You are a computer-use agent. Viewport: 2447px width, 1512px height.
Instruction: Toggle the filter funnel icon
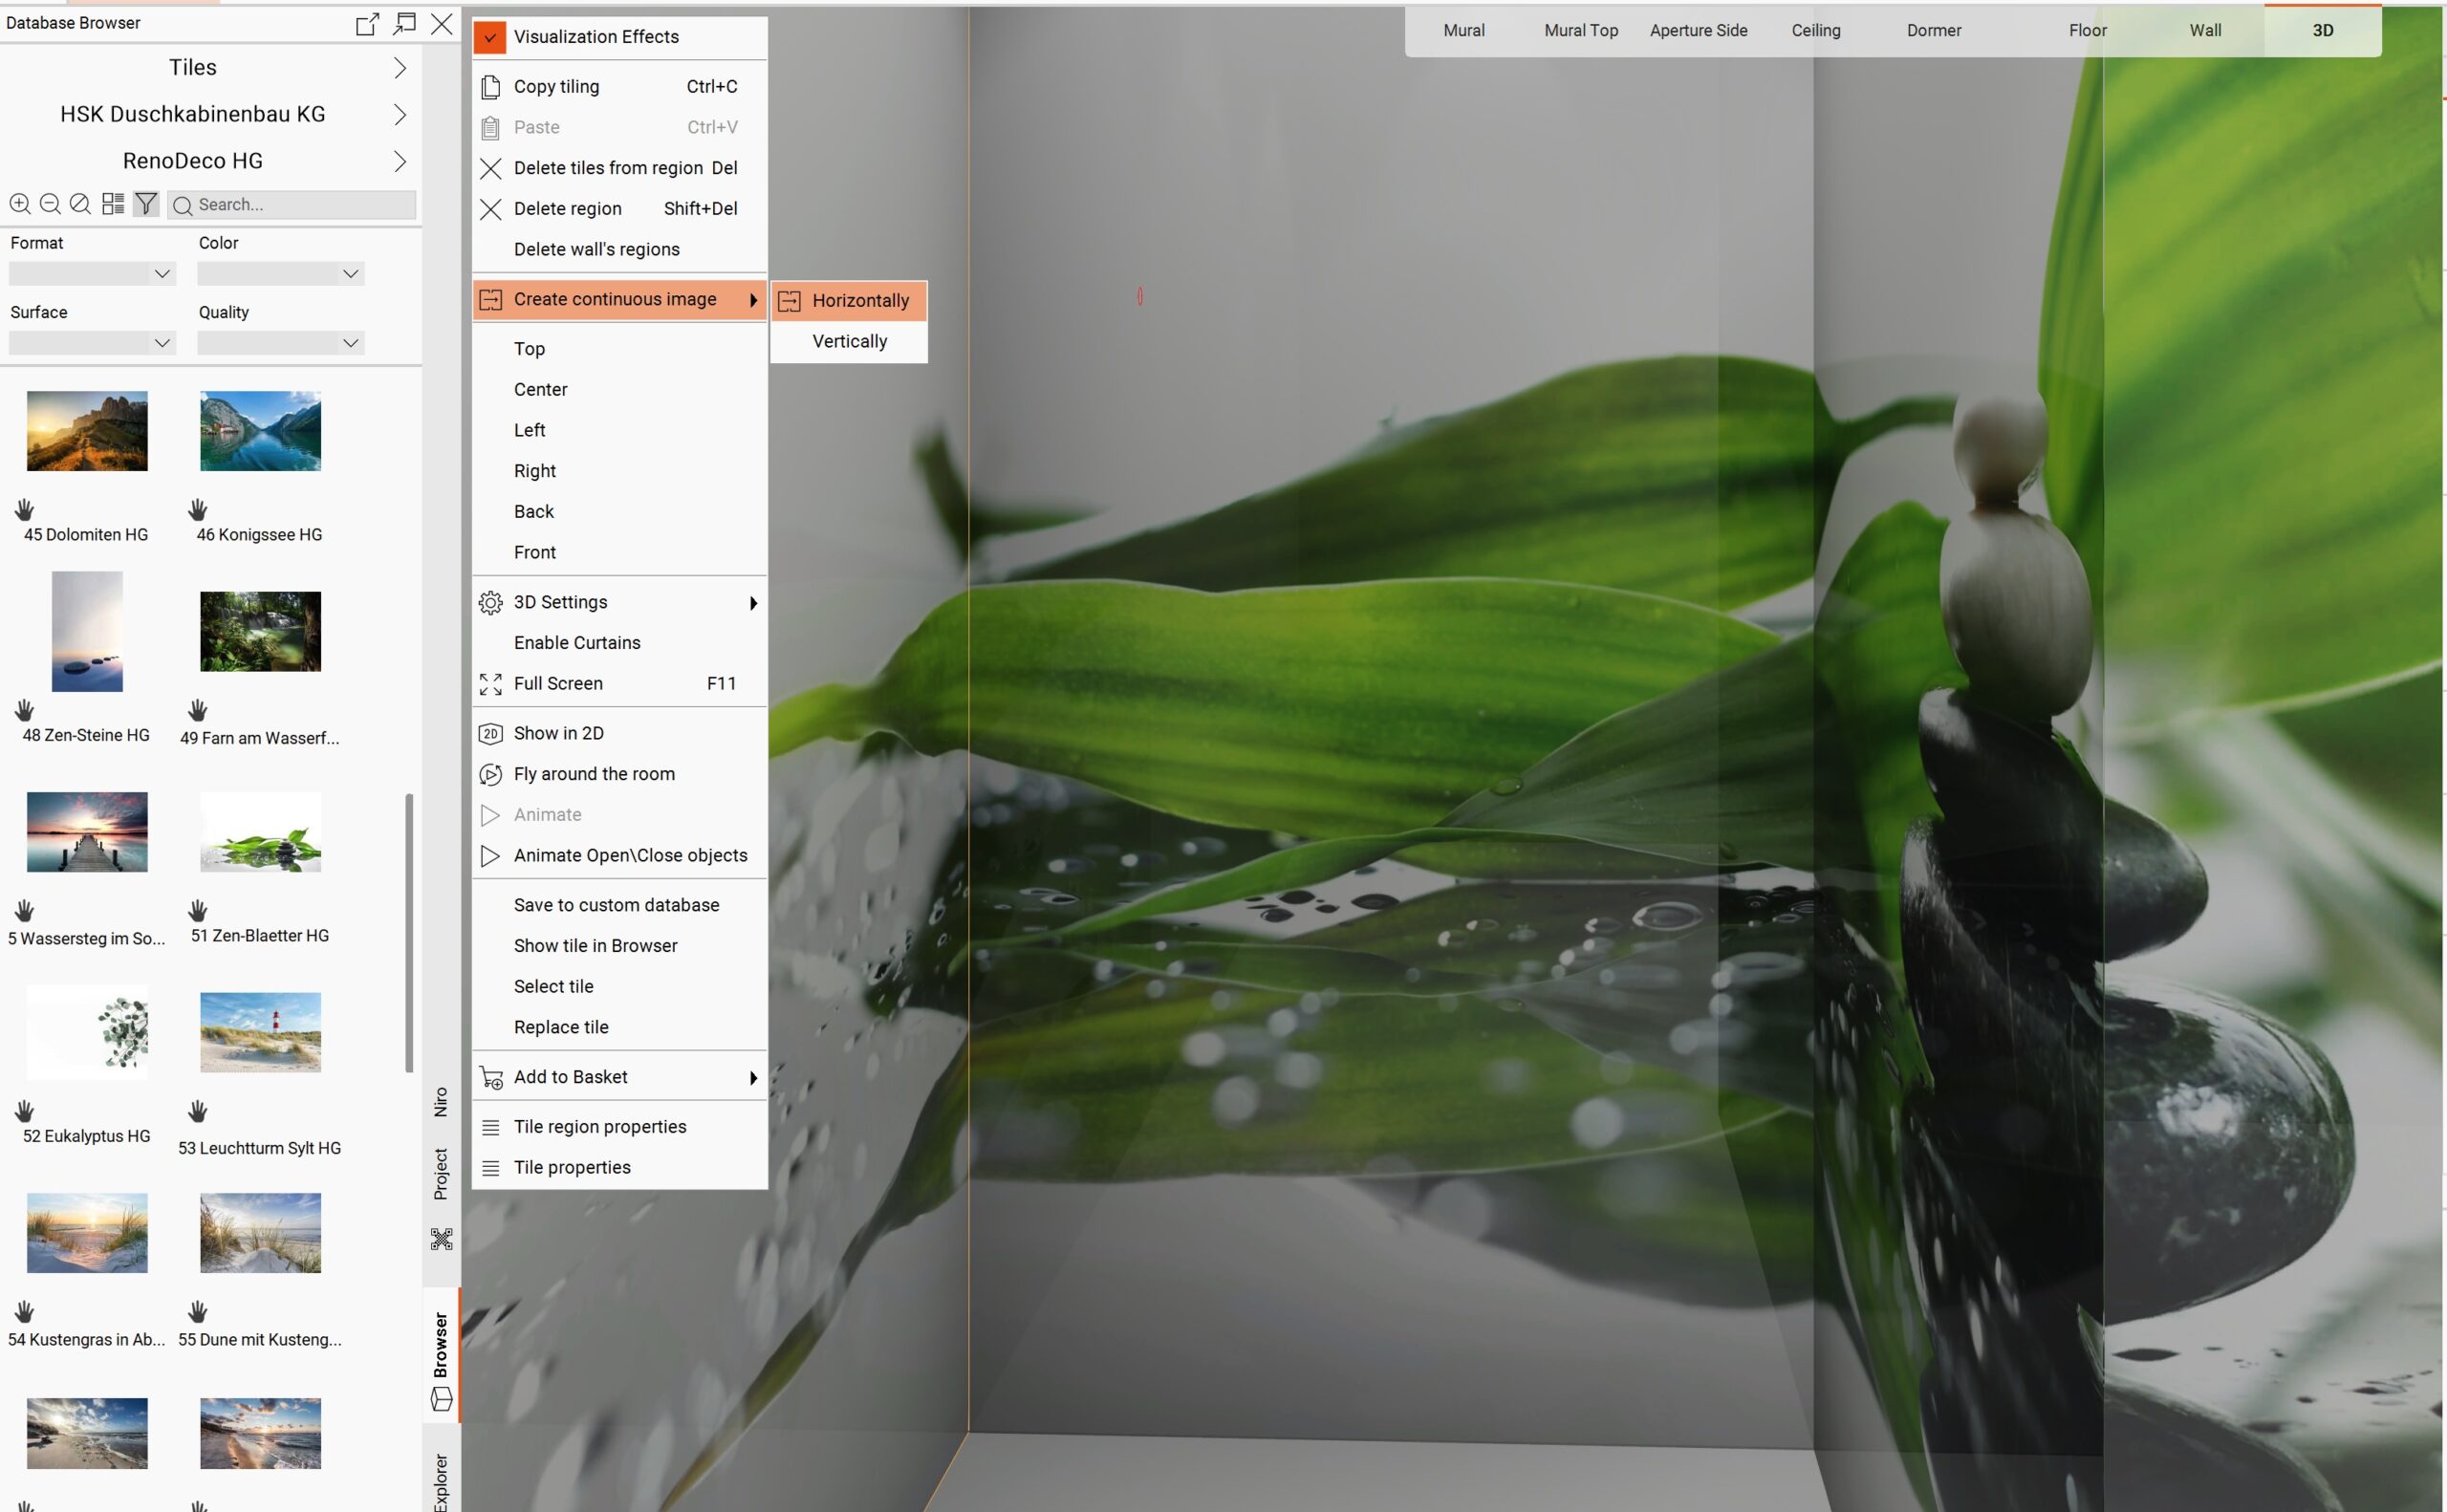[146, 204]
